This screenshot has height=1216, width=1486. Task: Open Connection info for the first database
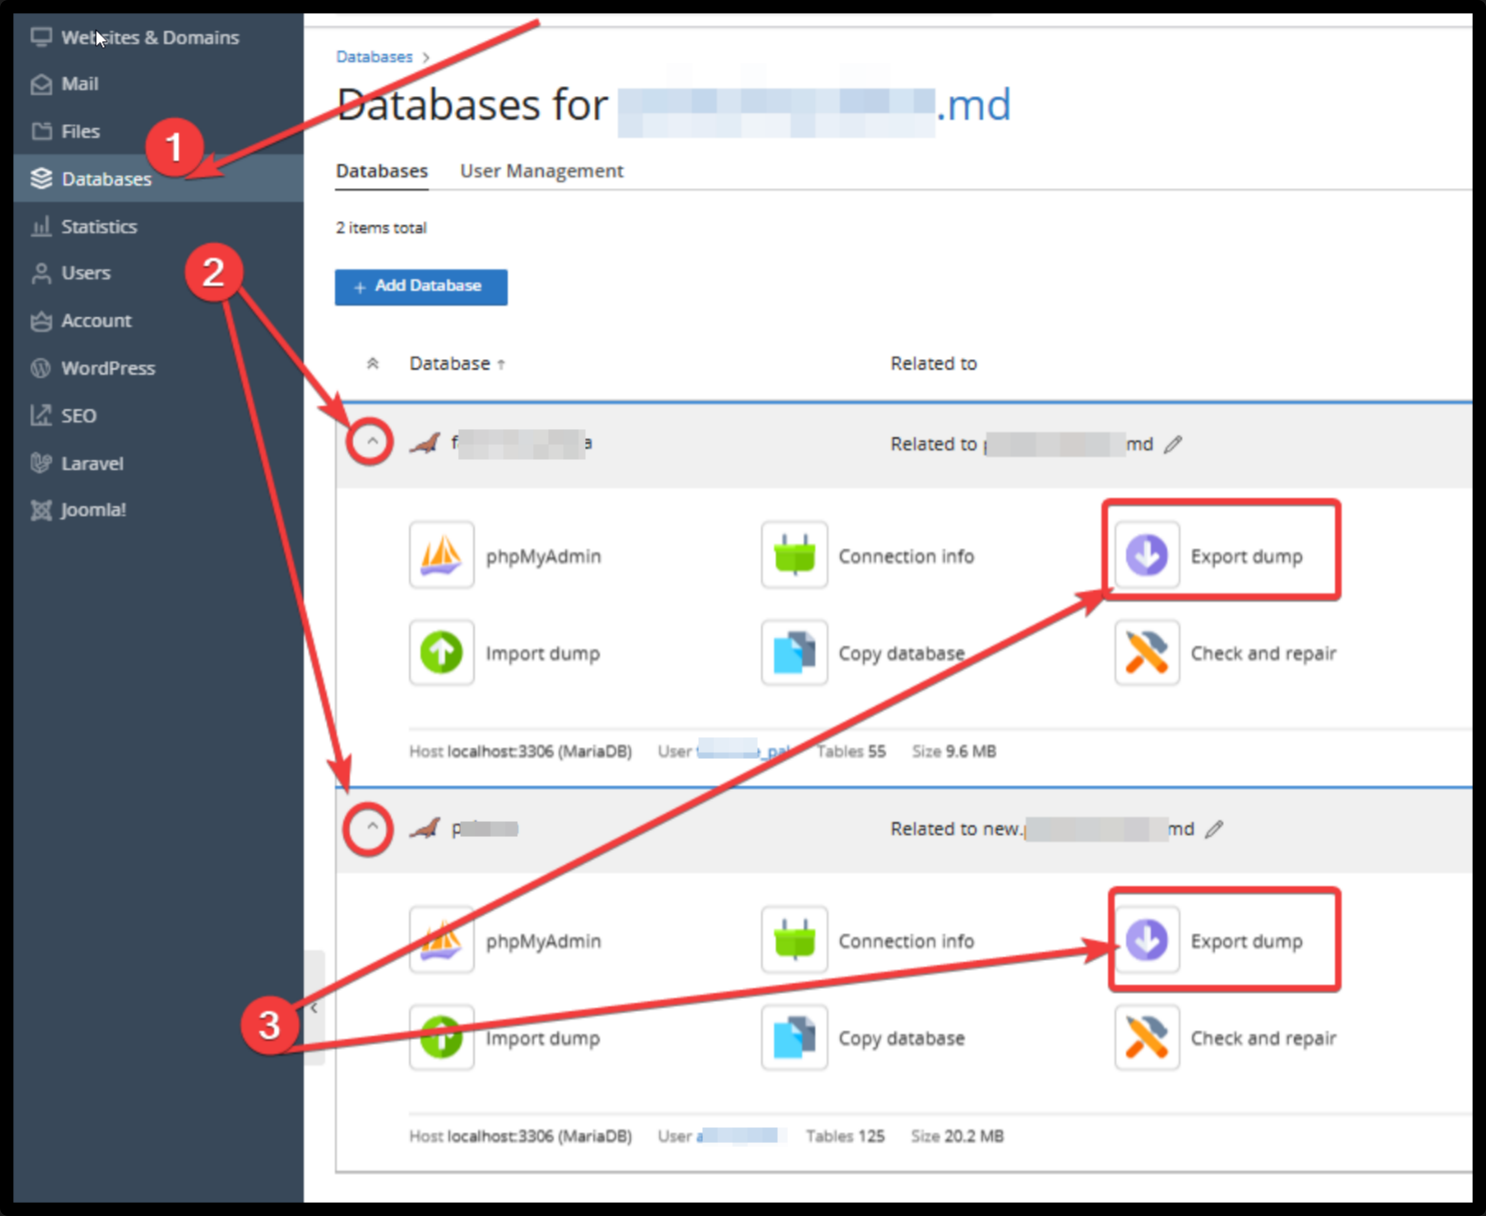pos(867,556)
